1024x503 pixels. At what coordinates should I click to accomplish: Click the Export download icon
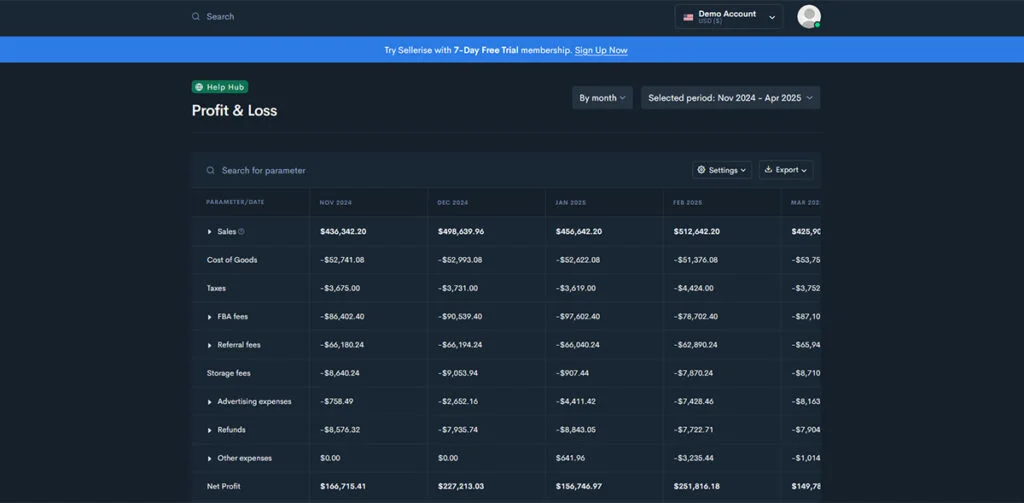click(769, 170)
